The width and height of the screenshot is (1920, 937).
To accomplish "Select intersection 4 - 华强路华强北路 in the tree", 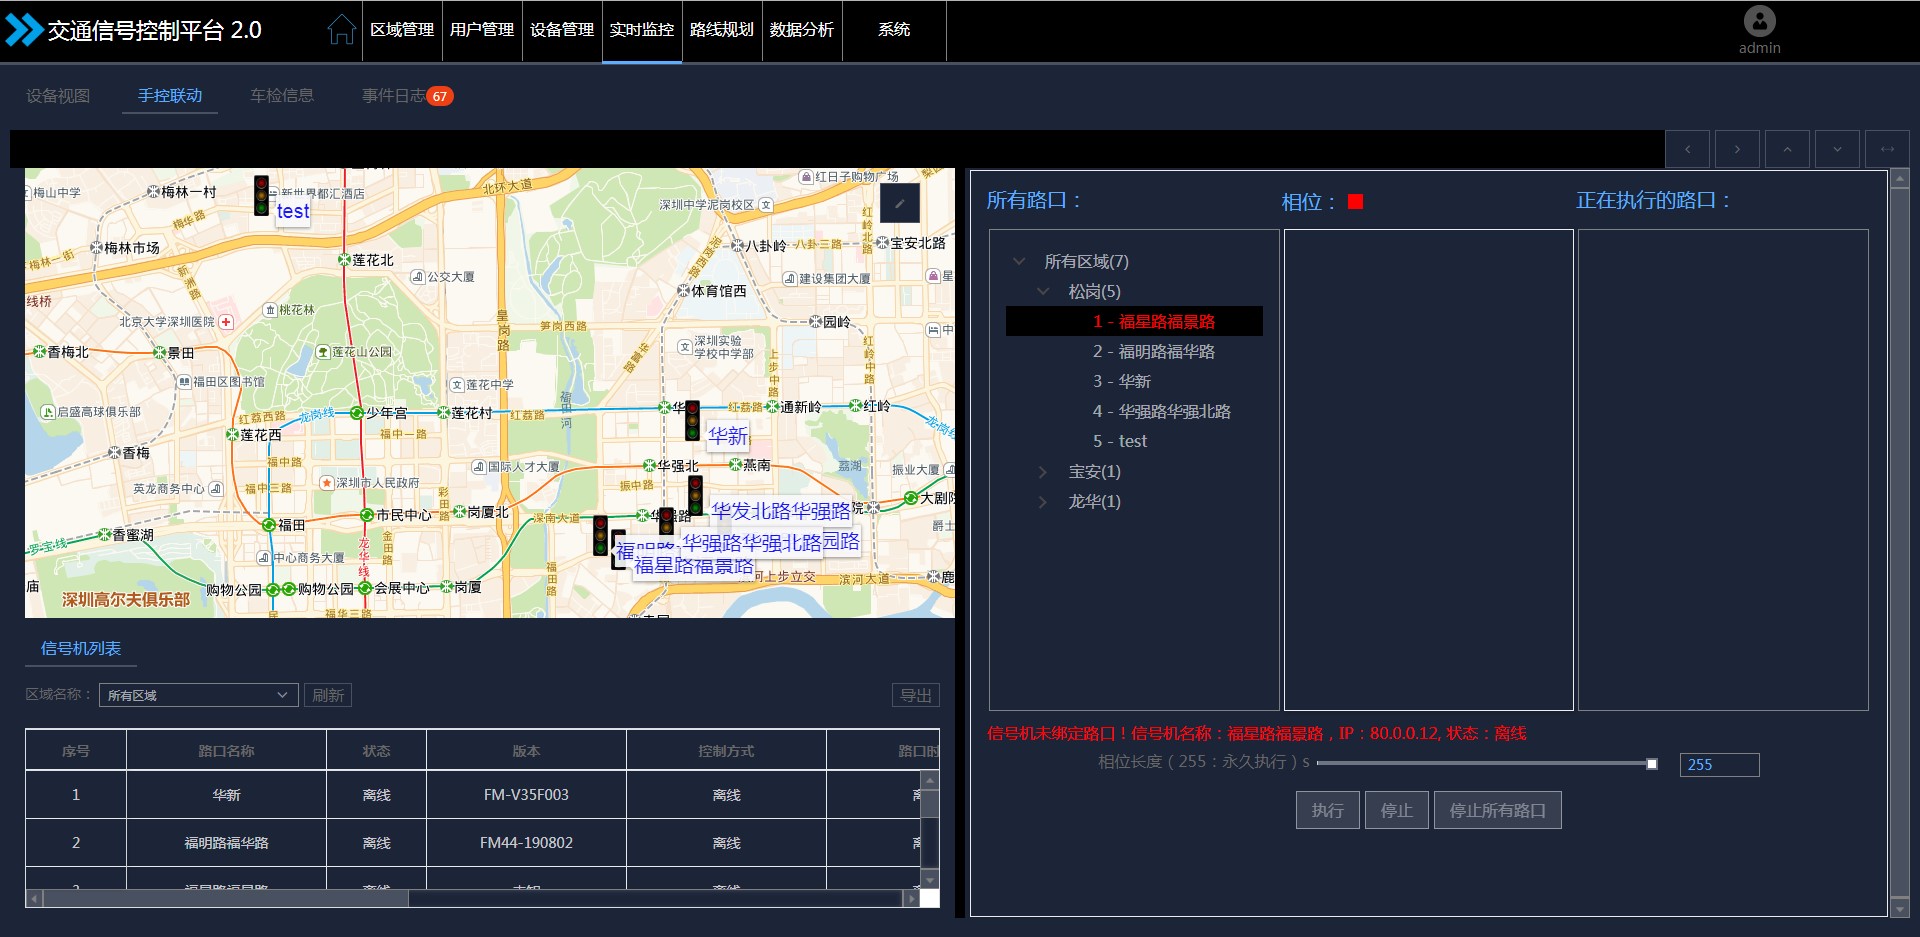I will (1161, 411).
